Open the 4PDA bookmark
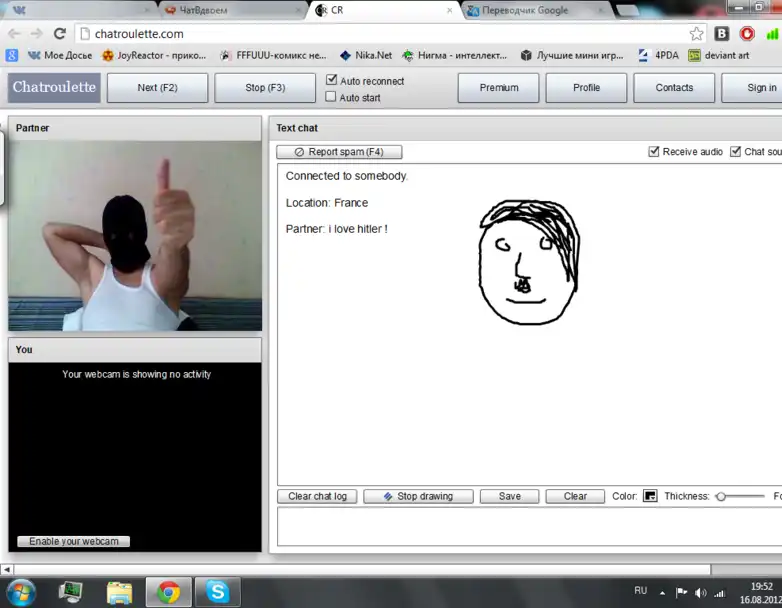The image size is (782, 608). pyautogui.click(x=659, y=56)
